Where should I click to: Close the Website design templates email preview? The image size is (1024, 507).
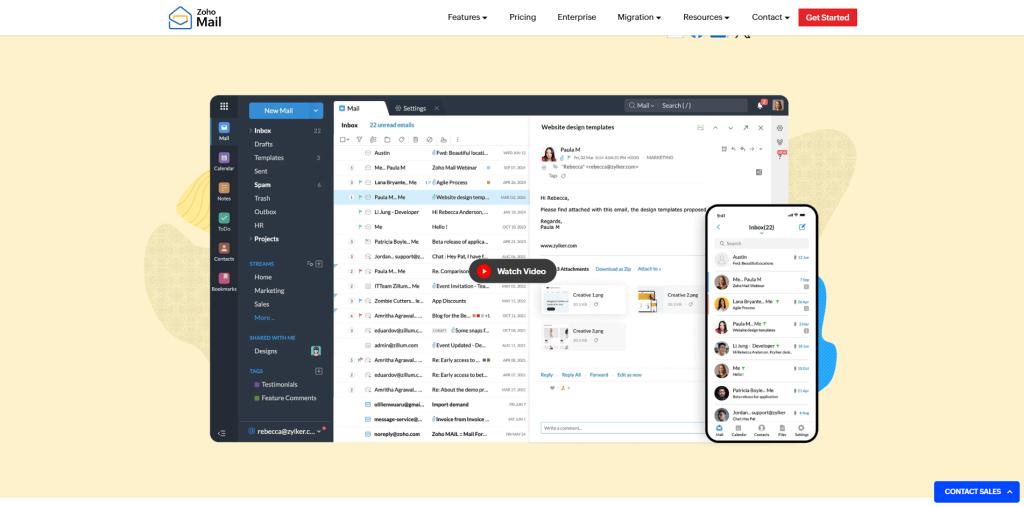(761, 128)
